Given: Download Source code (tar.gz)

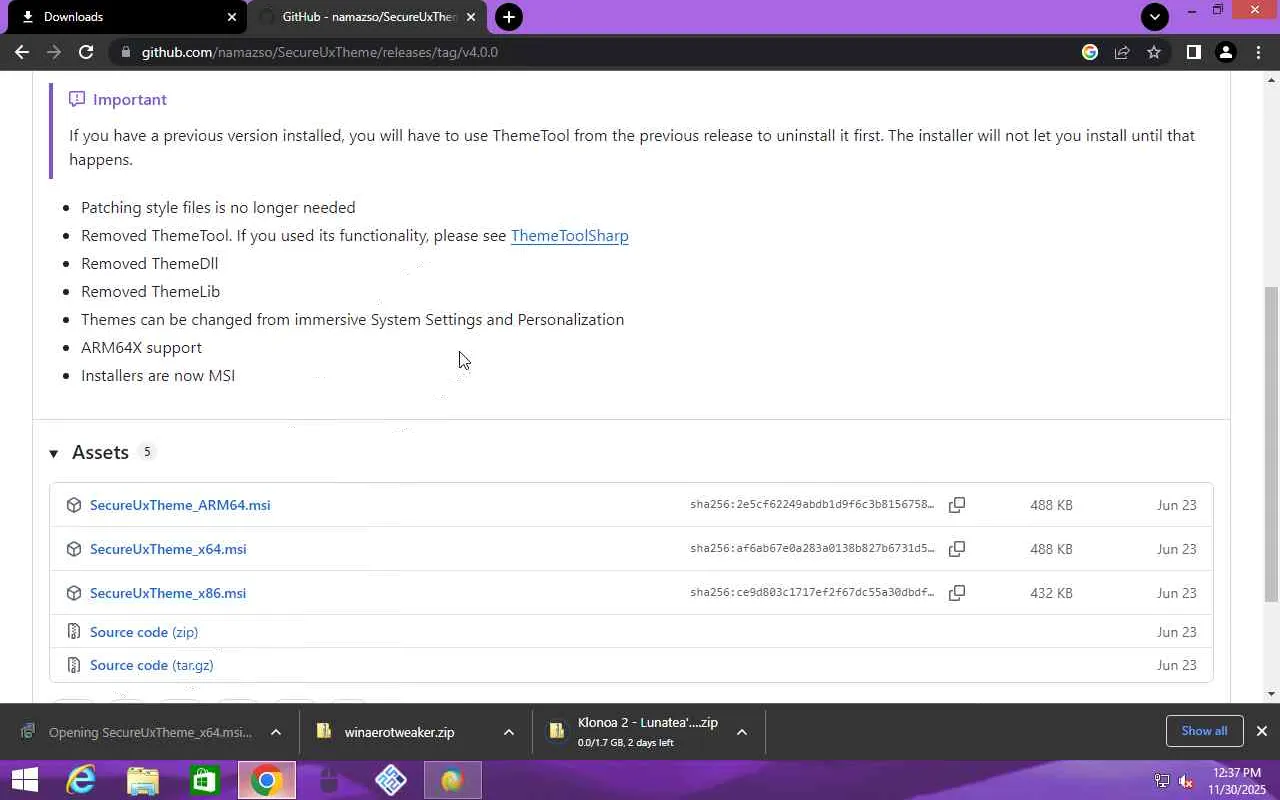Looking at the screenshot, I should coord(152,665).
